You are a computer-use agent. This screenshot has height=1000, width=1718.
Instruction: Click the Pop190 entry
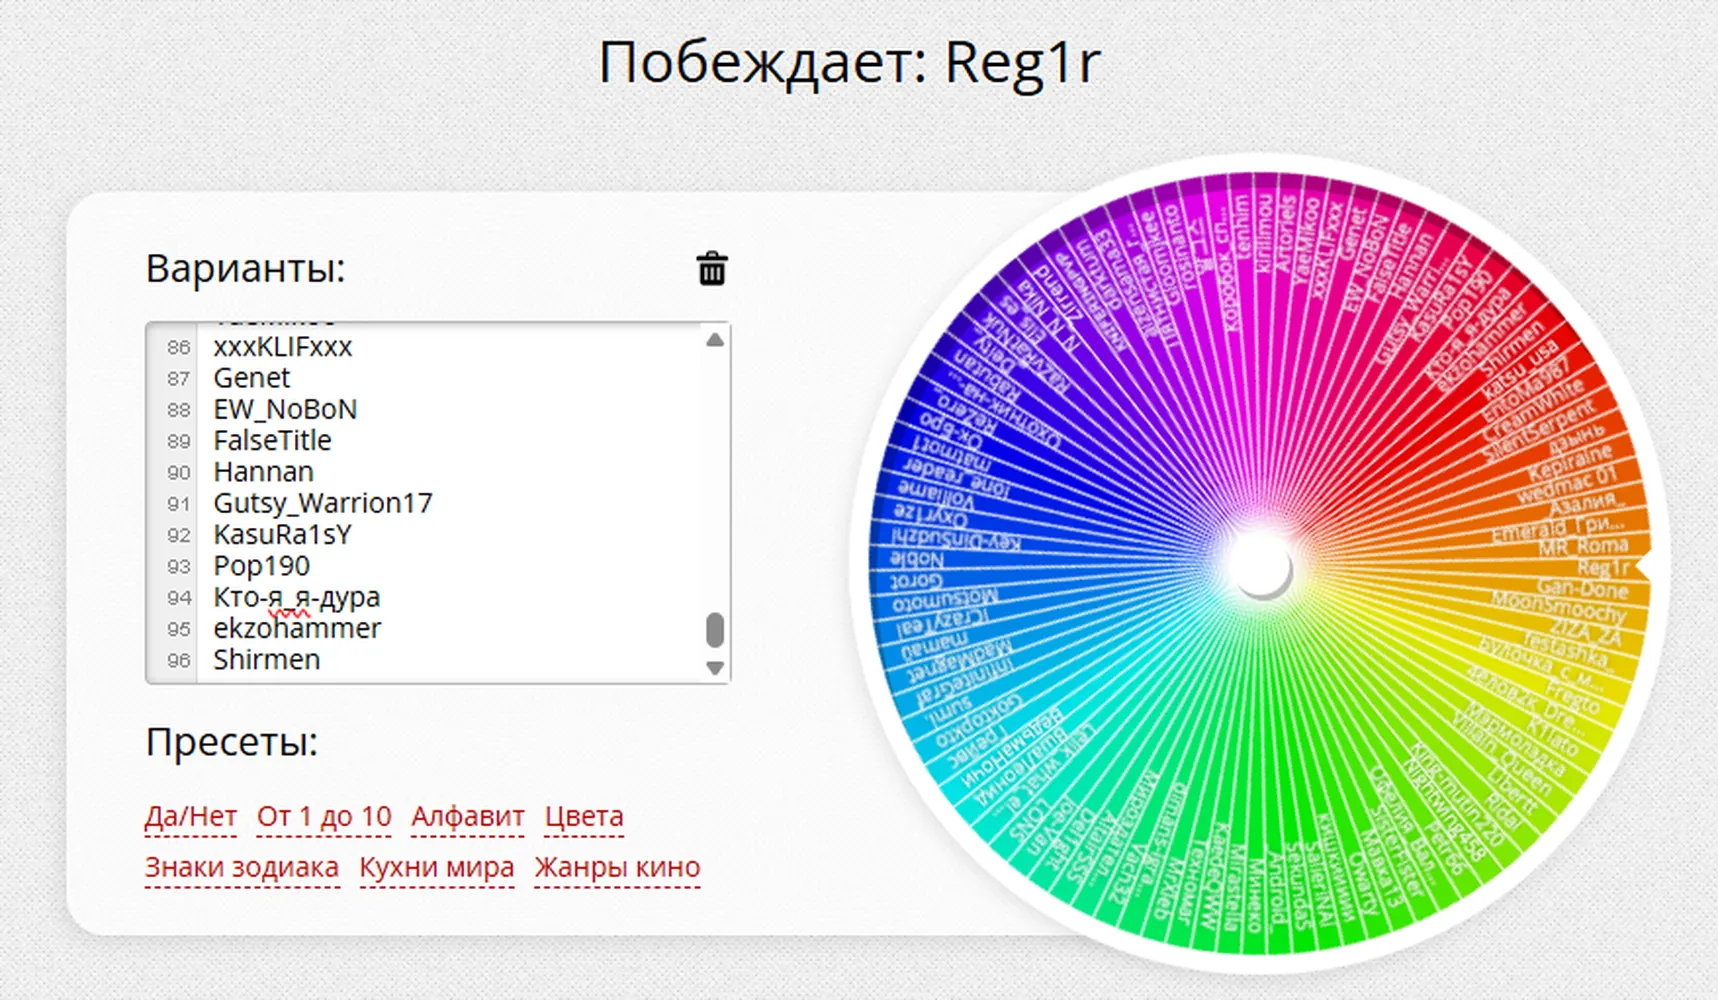tap(262, 566)
